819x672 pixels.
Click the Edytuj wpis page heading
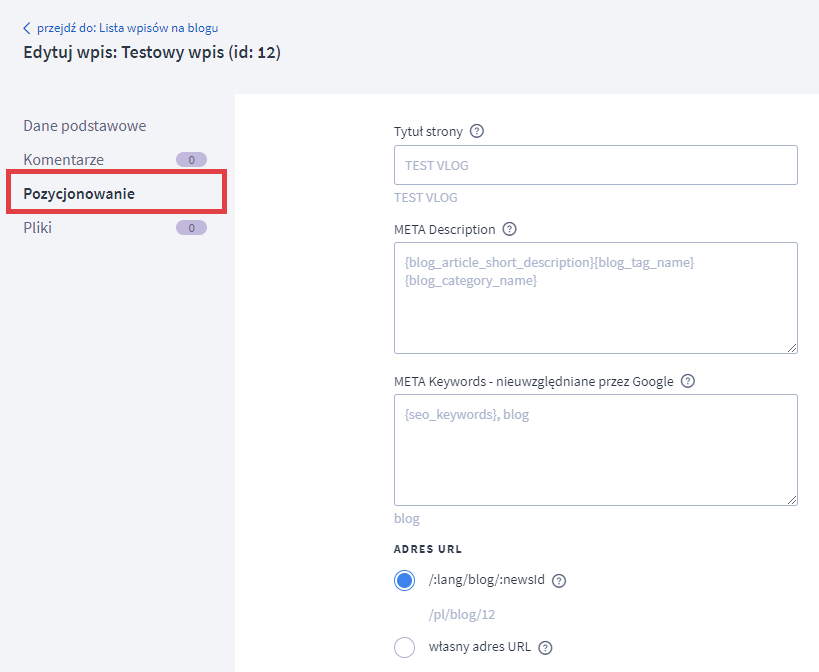(x=152, y=52)
